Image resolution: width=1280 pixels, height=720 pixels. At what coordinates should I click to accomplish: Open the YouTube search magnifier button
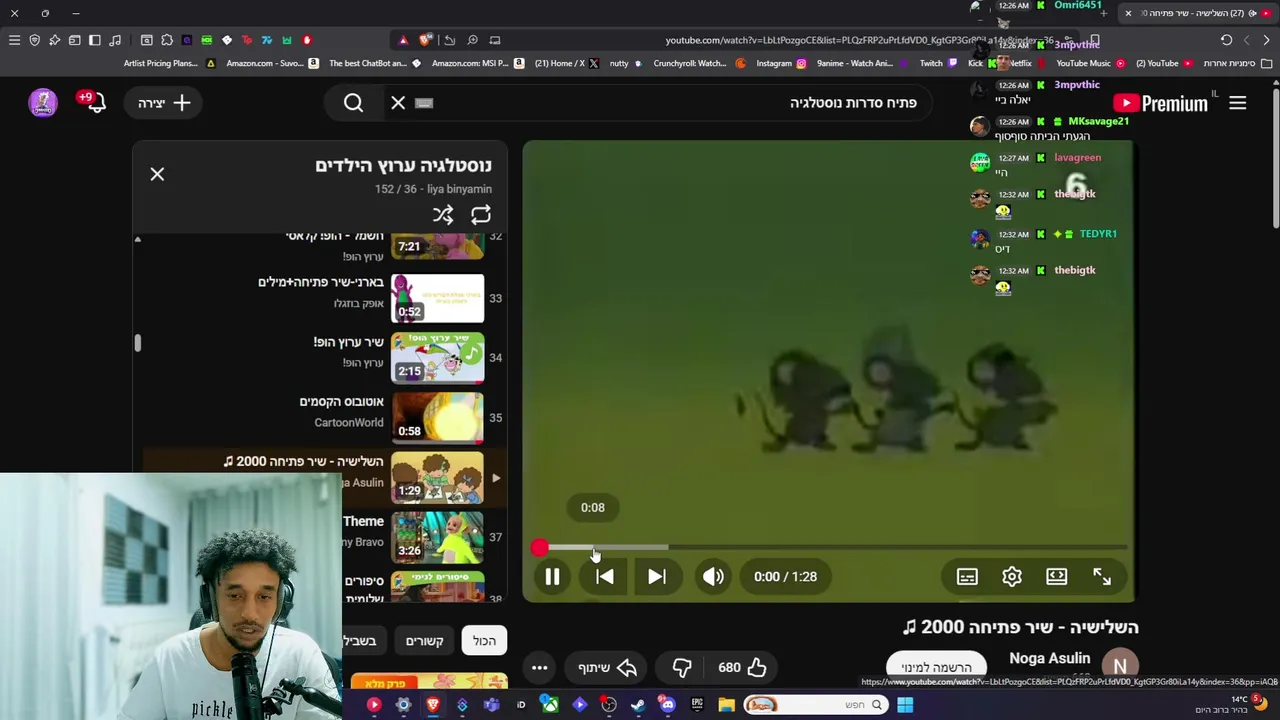[353, 103]
